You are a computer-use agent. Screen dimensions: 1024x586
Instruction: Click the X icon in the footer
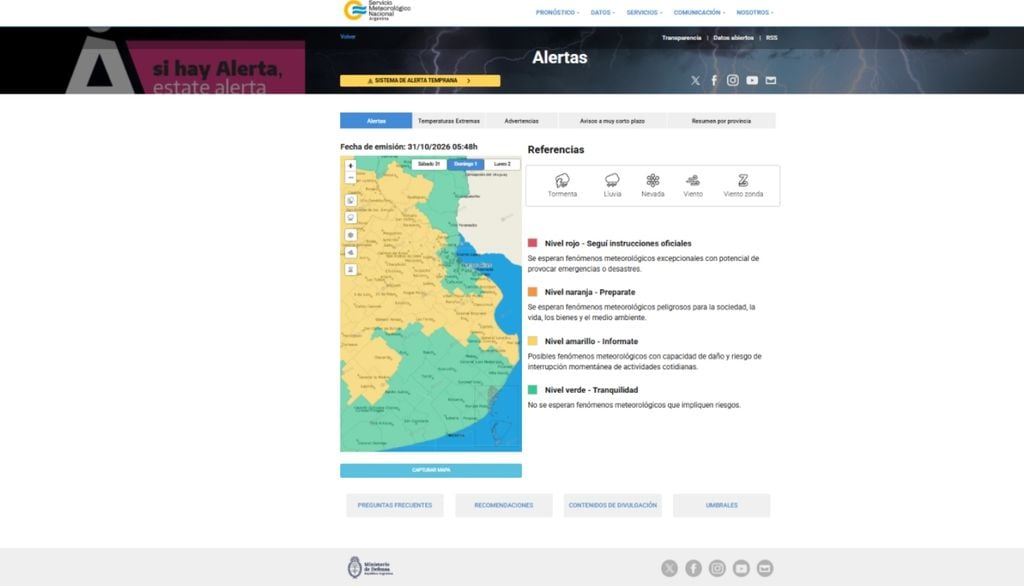(669, 568)
